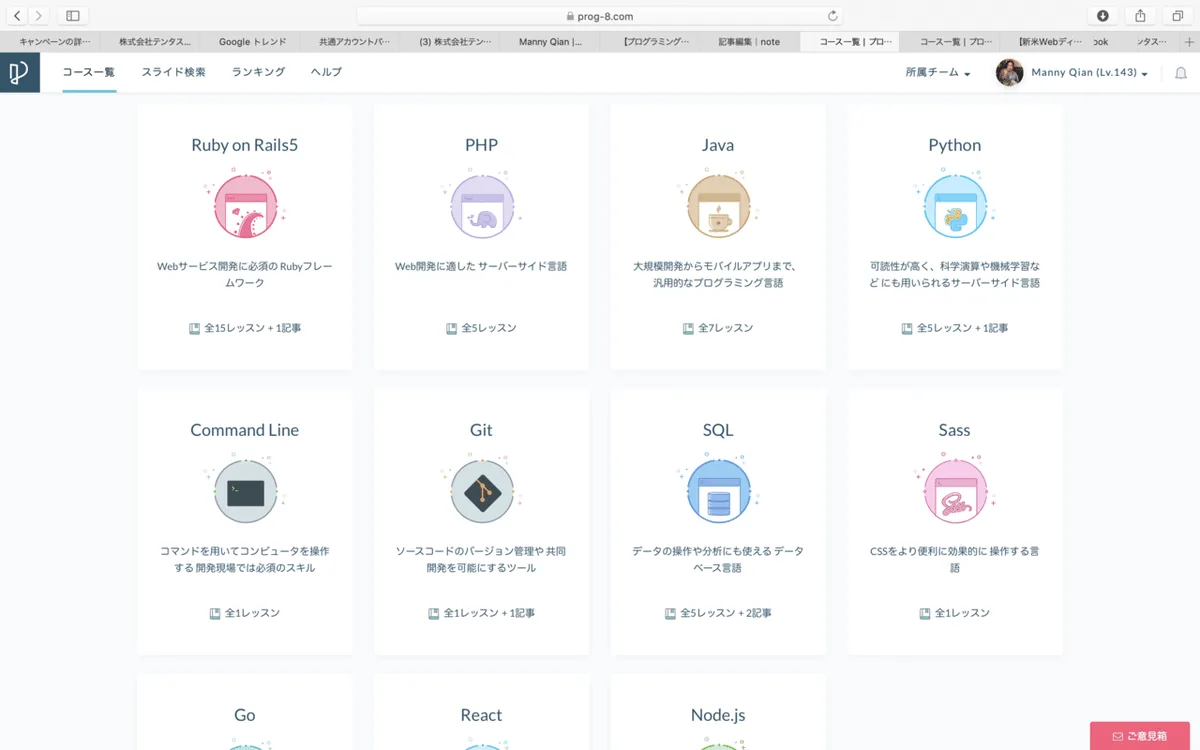Open the PHP elephant course icon
Viewport: 1200px width, 750px height.
coord(481,205)
